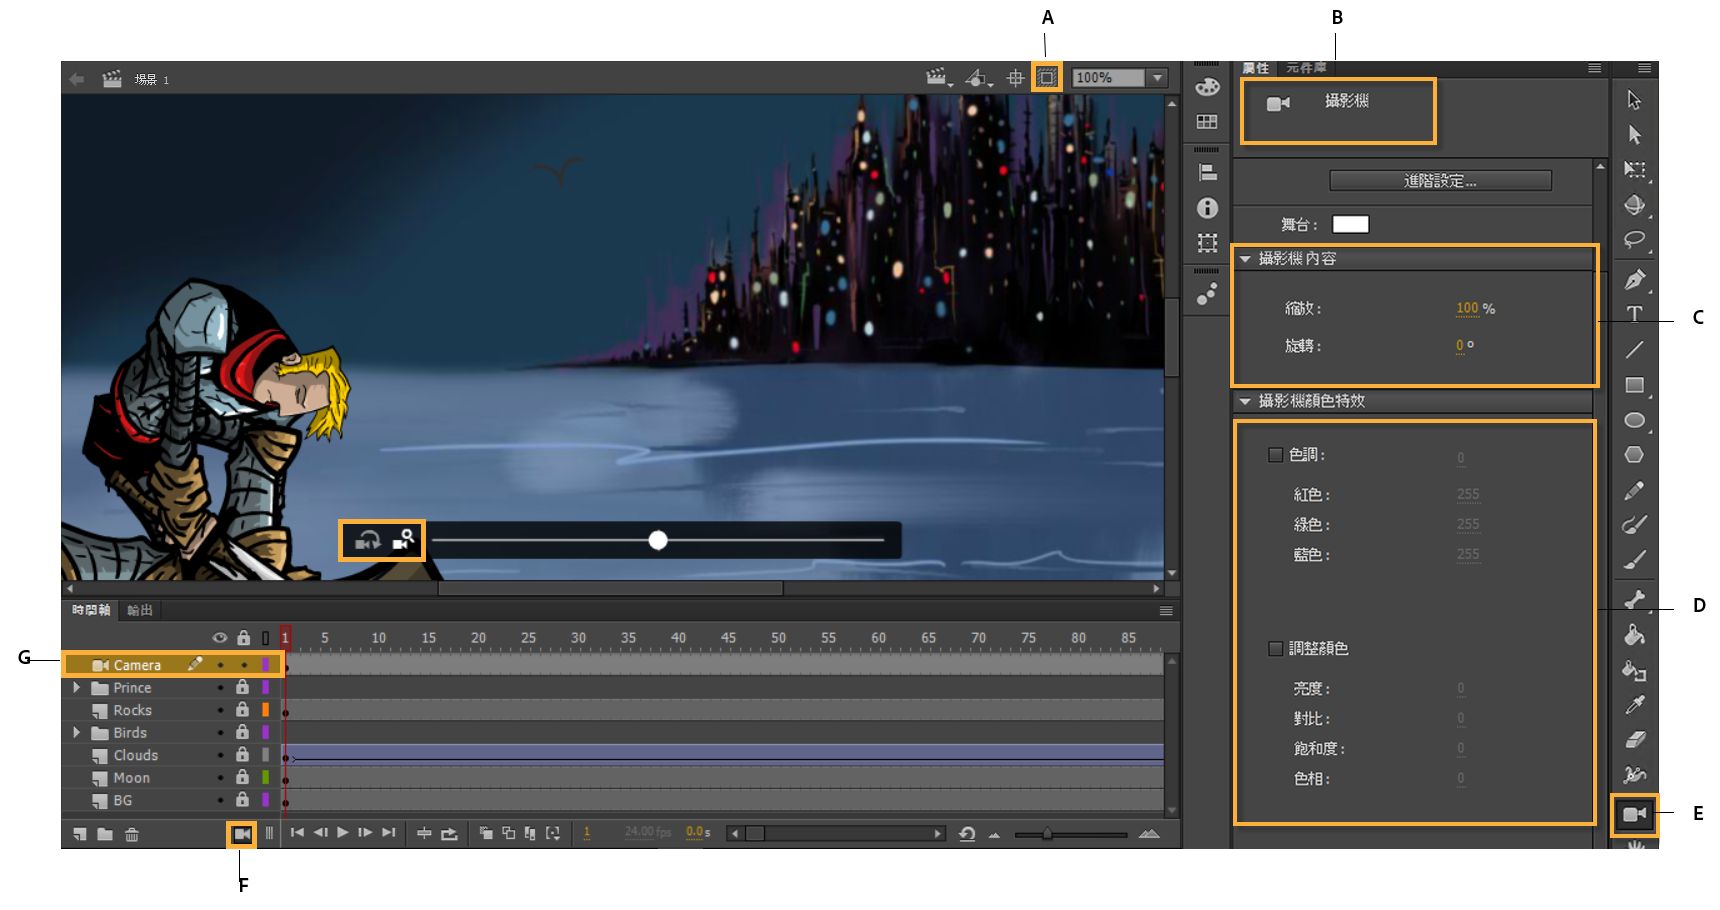Open the Edit Symbols dropdown
This screenshot has height=910, width=1720.
tap(978, 78)
